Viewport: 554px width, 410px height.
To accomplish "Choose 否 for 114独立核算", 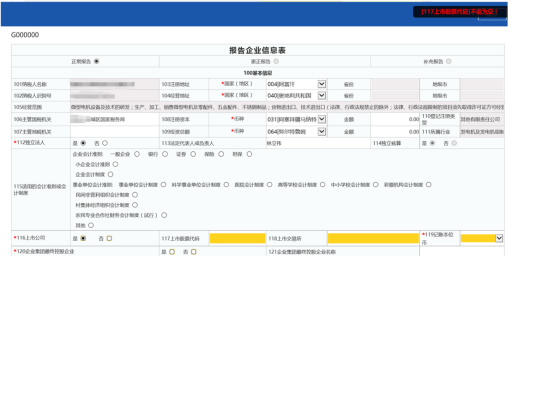I will 454,143.
